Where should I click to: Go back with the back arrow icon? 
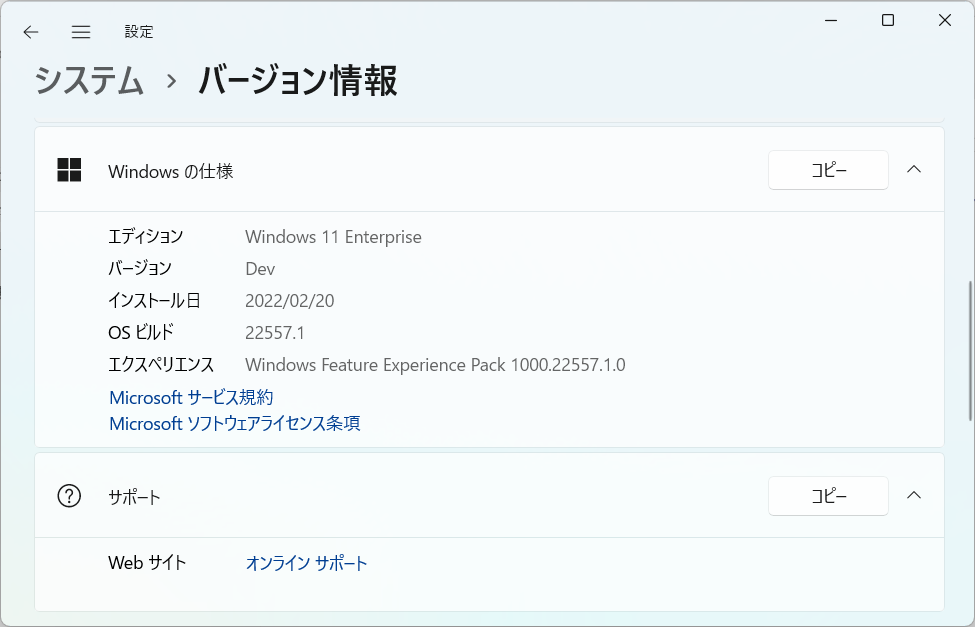(30, 32)
